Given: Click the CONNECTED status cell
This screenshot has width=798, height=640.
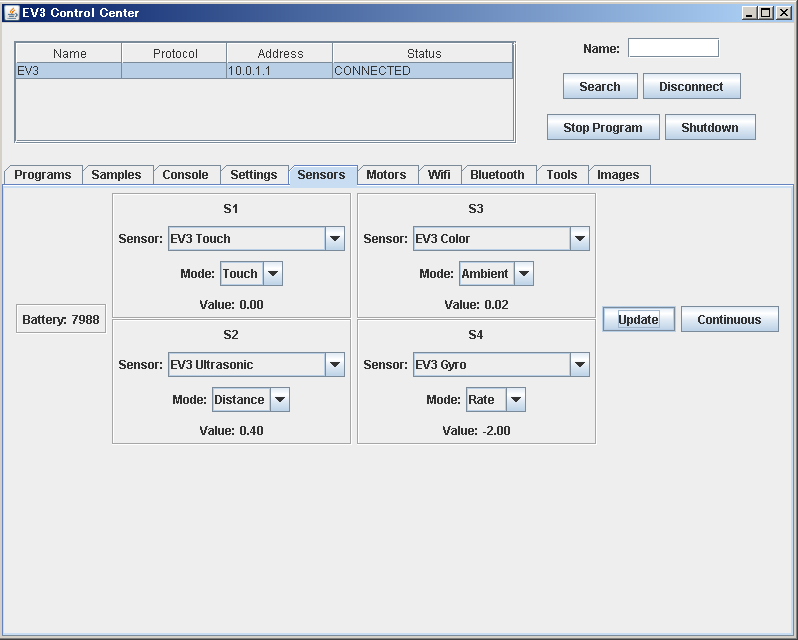Looking at the screenshot, I should click(x=422, y=71).
